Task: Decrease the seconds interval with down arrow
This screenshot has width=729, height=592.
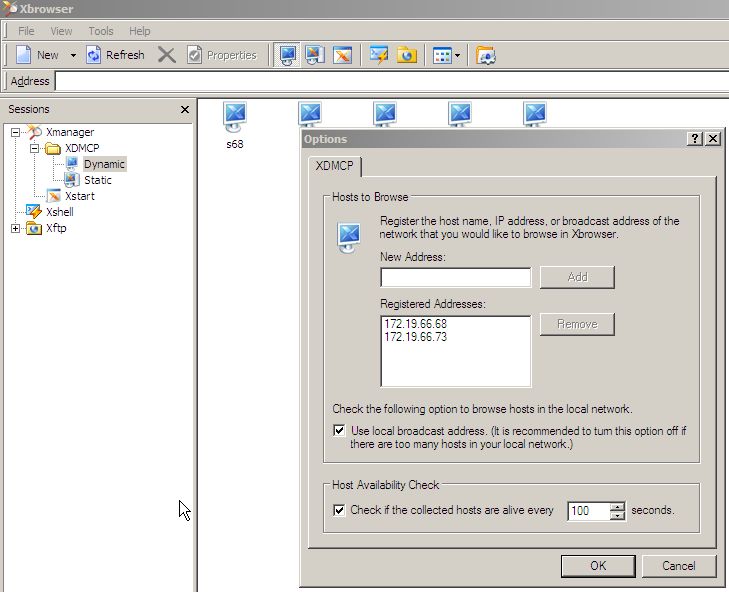Action: pos(617,516)
